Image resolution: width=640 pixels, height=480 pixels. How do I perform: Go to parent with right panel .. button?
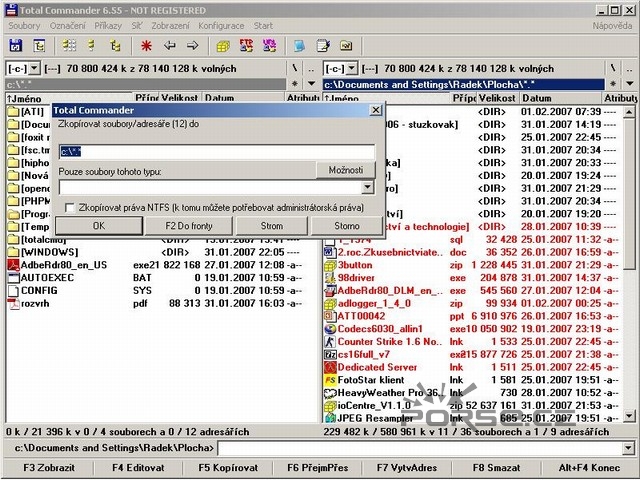[x=630, y=68]
